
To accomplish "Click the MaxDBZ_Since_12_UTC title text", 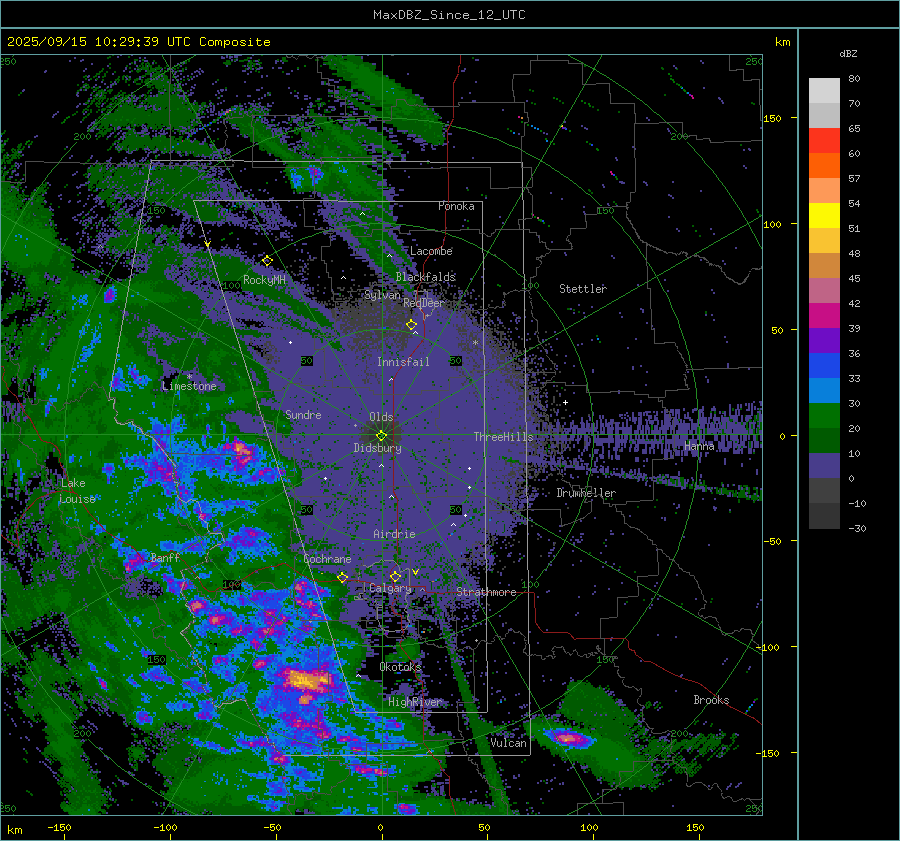I will point(449,15).
